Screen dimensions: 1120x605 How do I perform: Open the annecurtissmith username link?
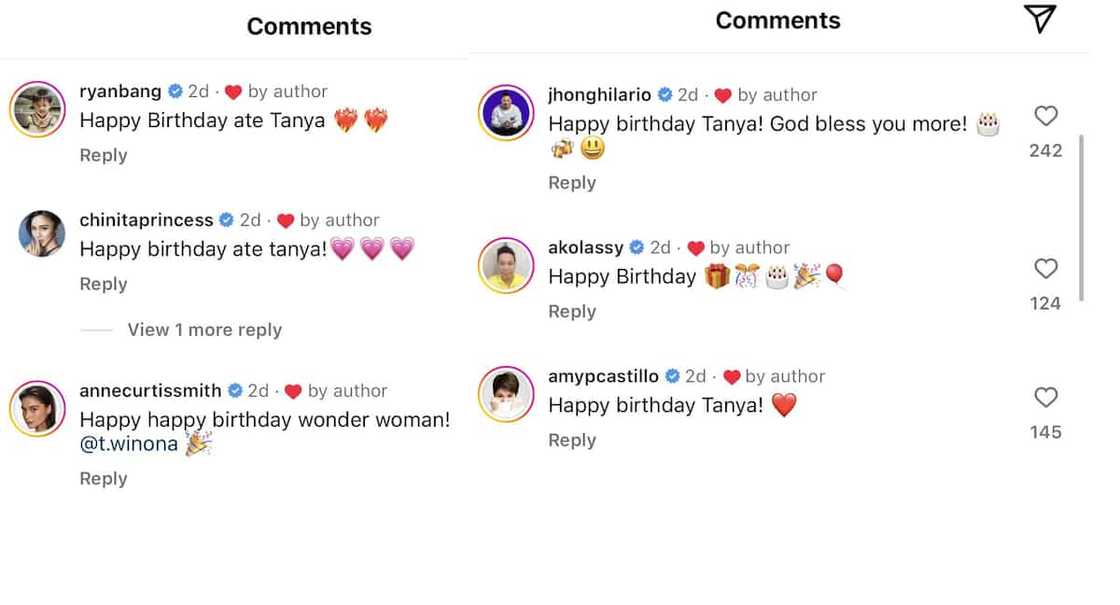point(150,391)
